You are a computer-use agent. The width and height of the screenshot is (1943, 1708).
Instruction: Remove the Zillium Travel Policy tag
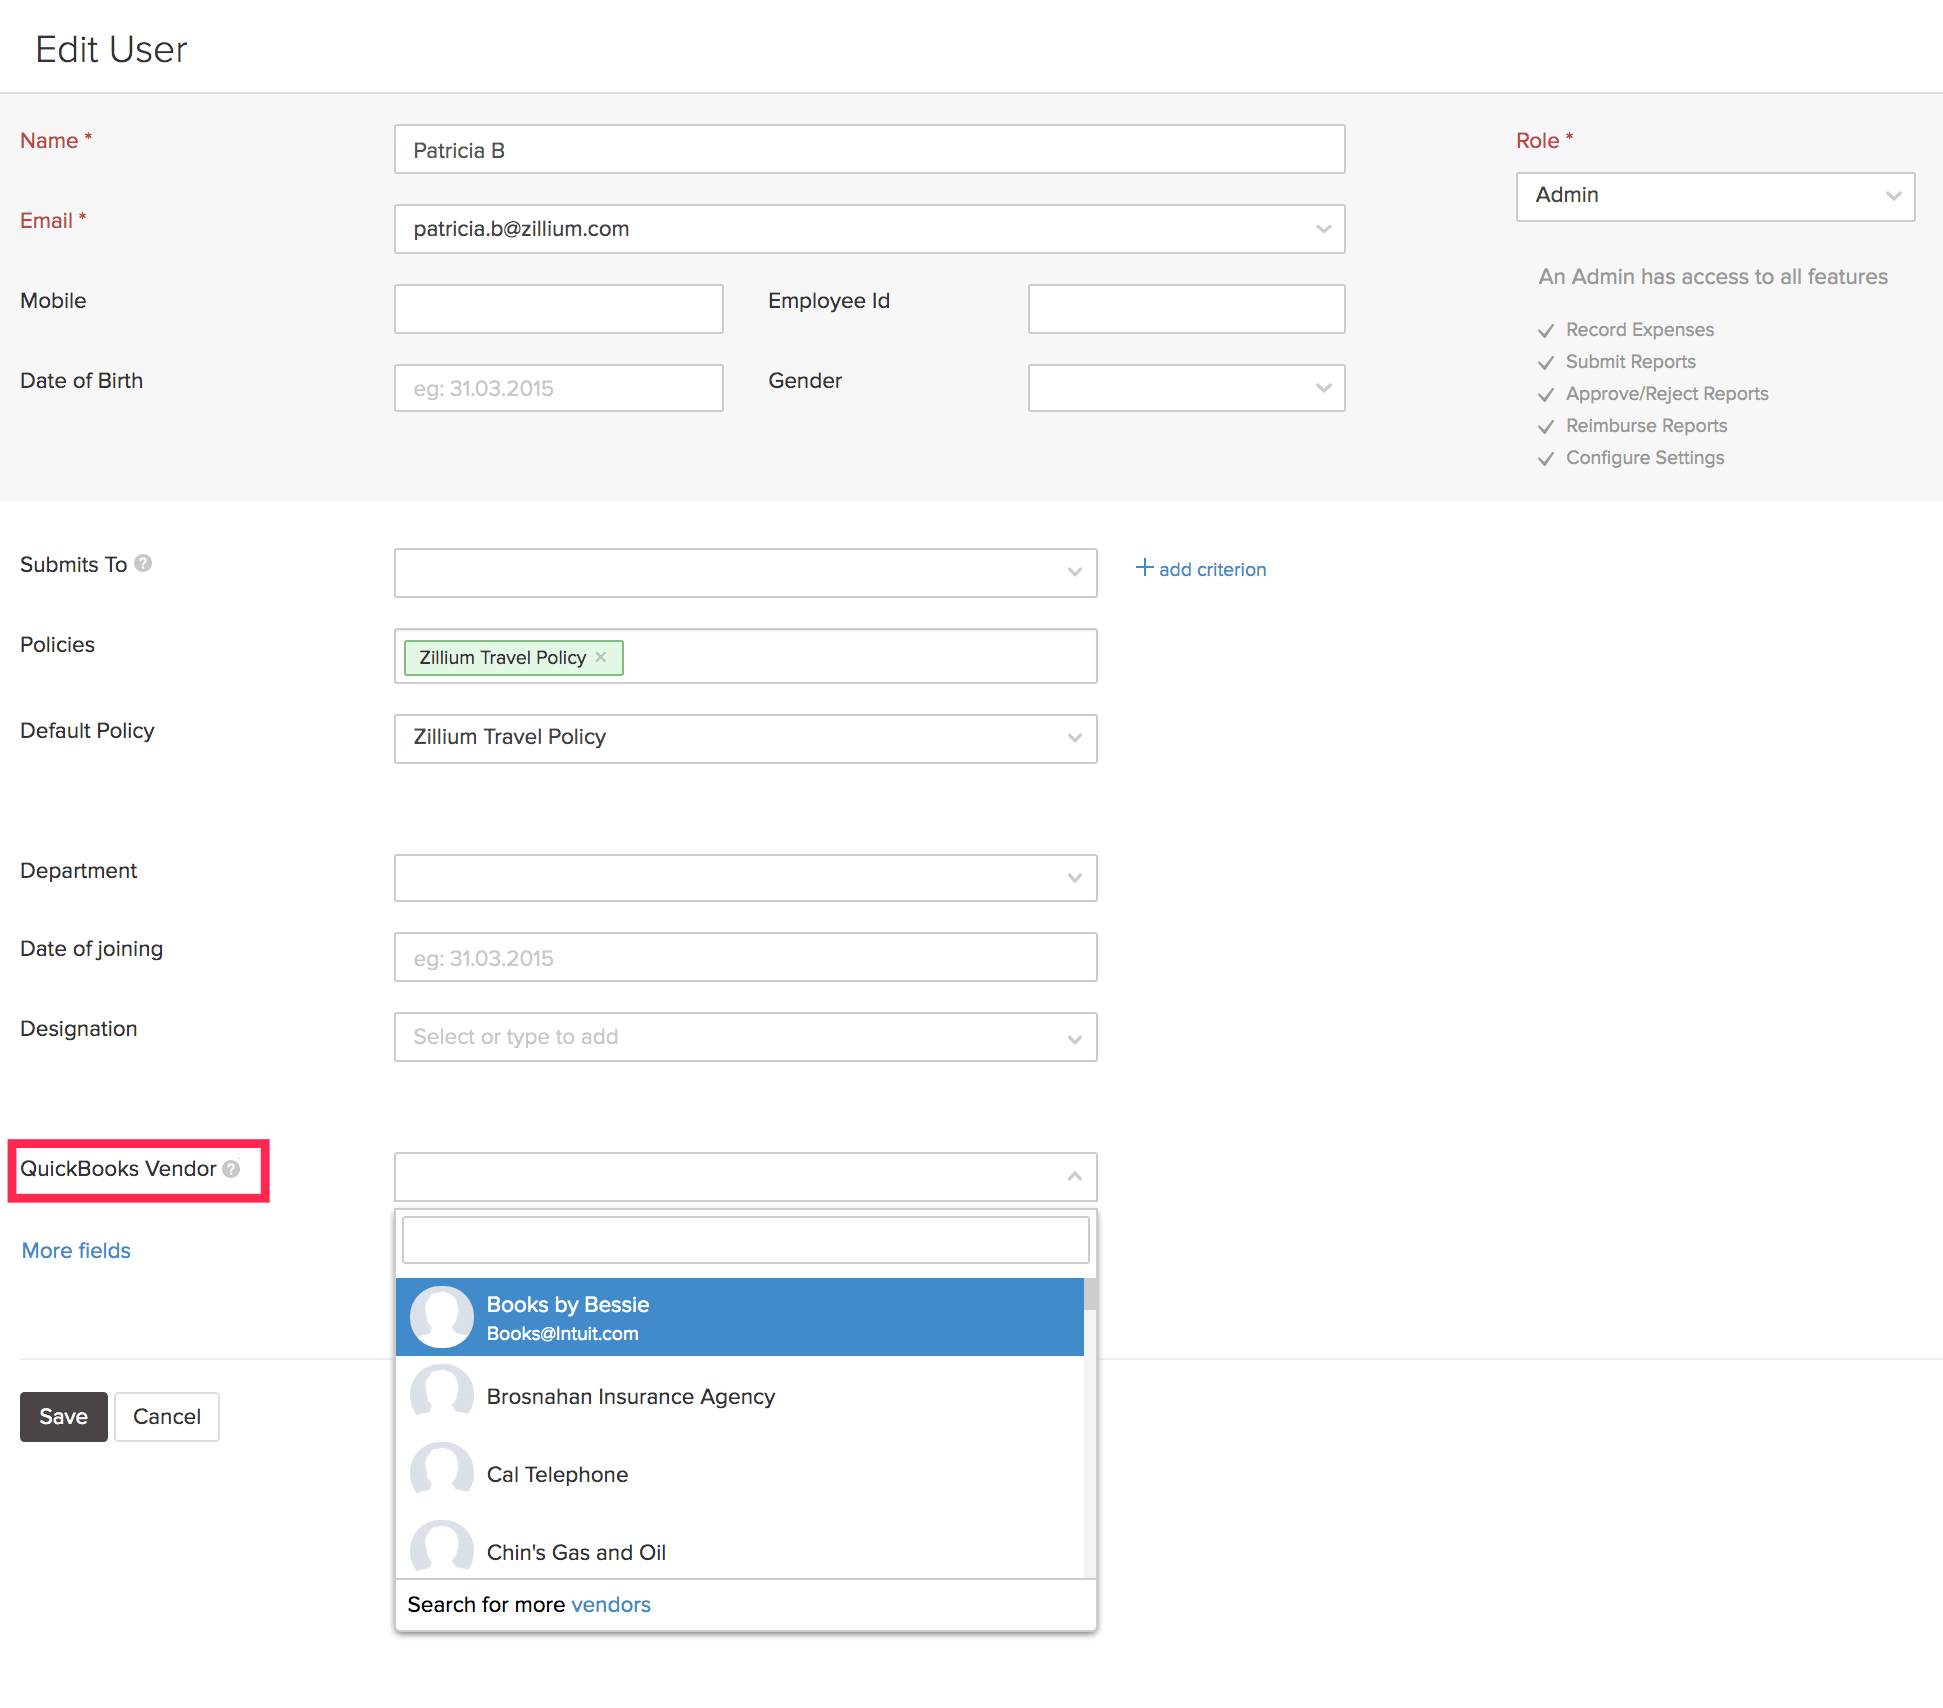pos(601,657)
